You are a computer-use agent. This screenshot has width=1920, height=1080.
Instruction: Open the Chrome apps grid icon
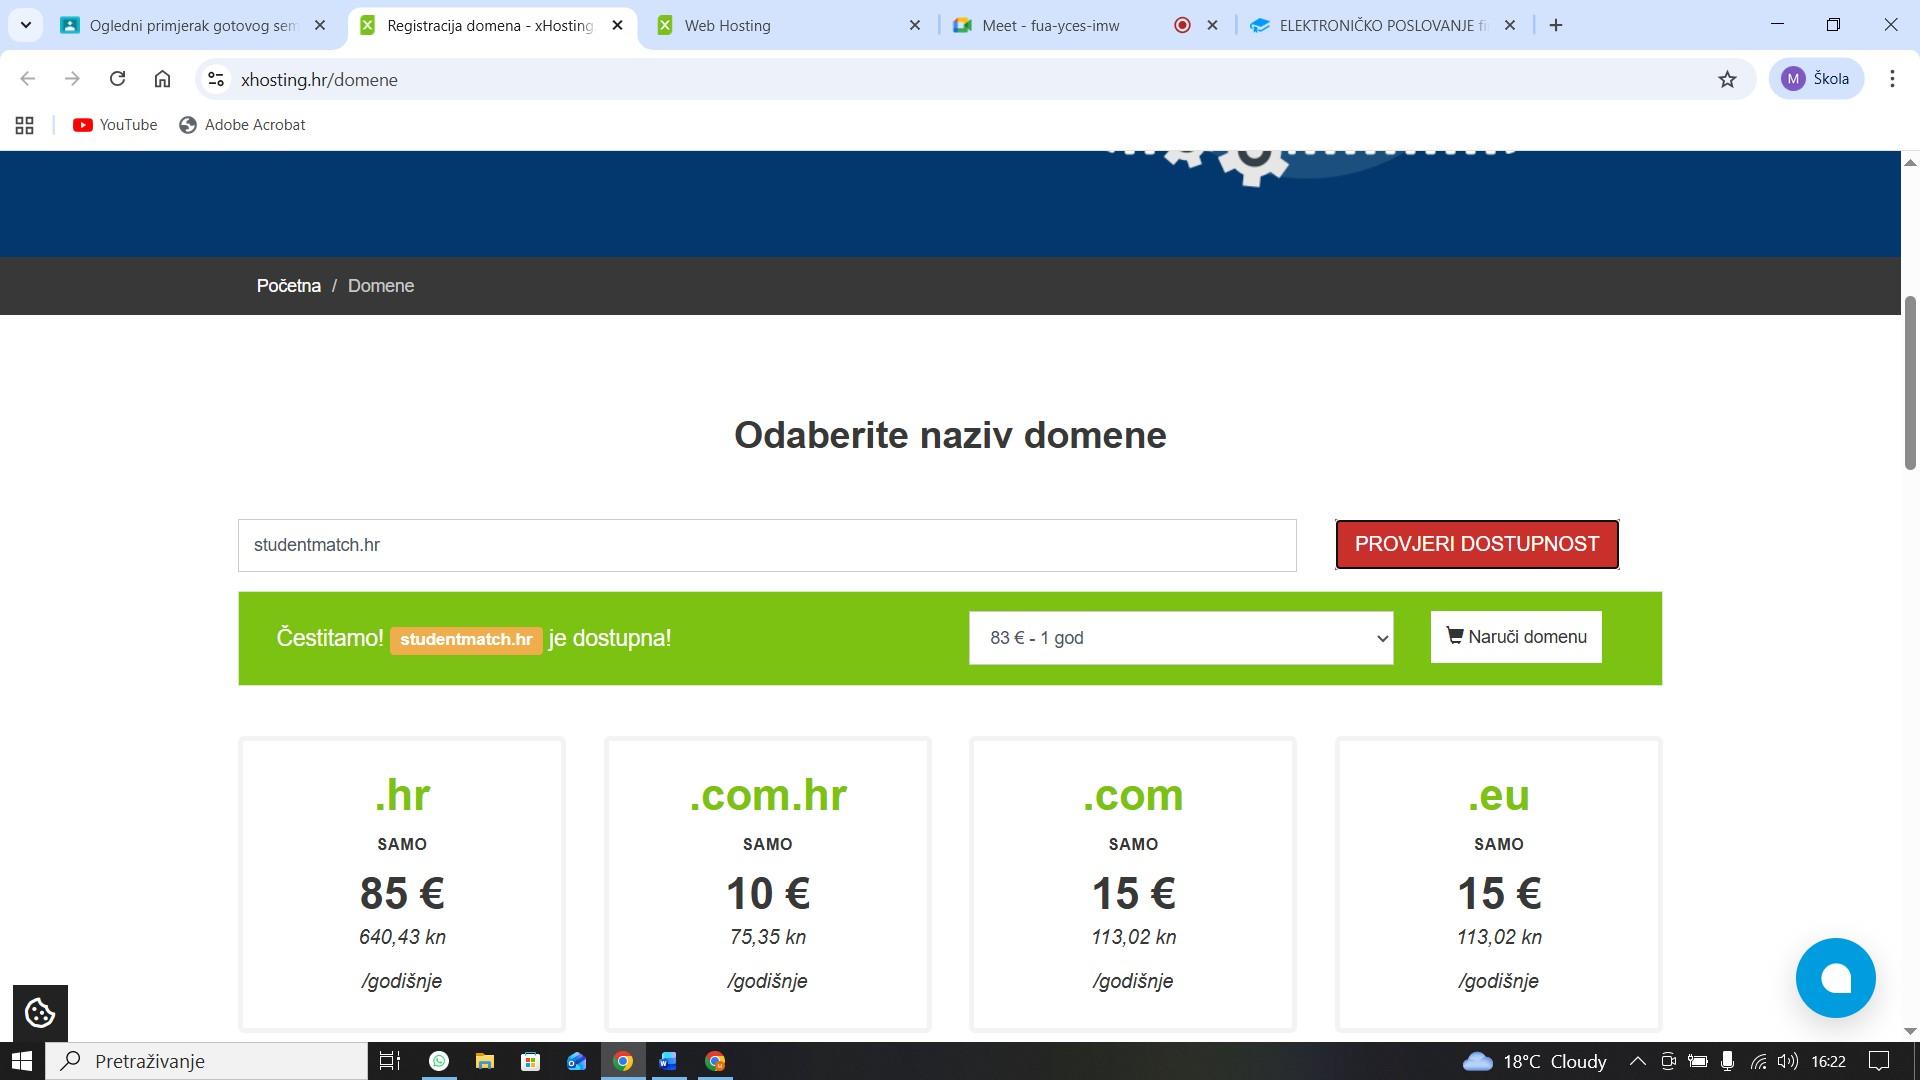[x=25, y=125]
